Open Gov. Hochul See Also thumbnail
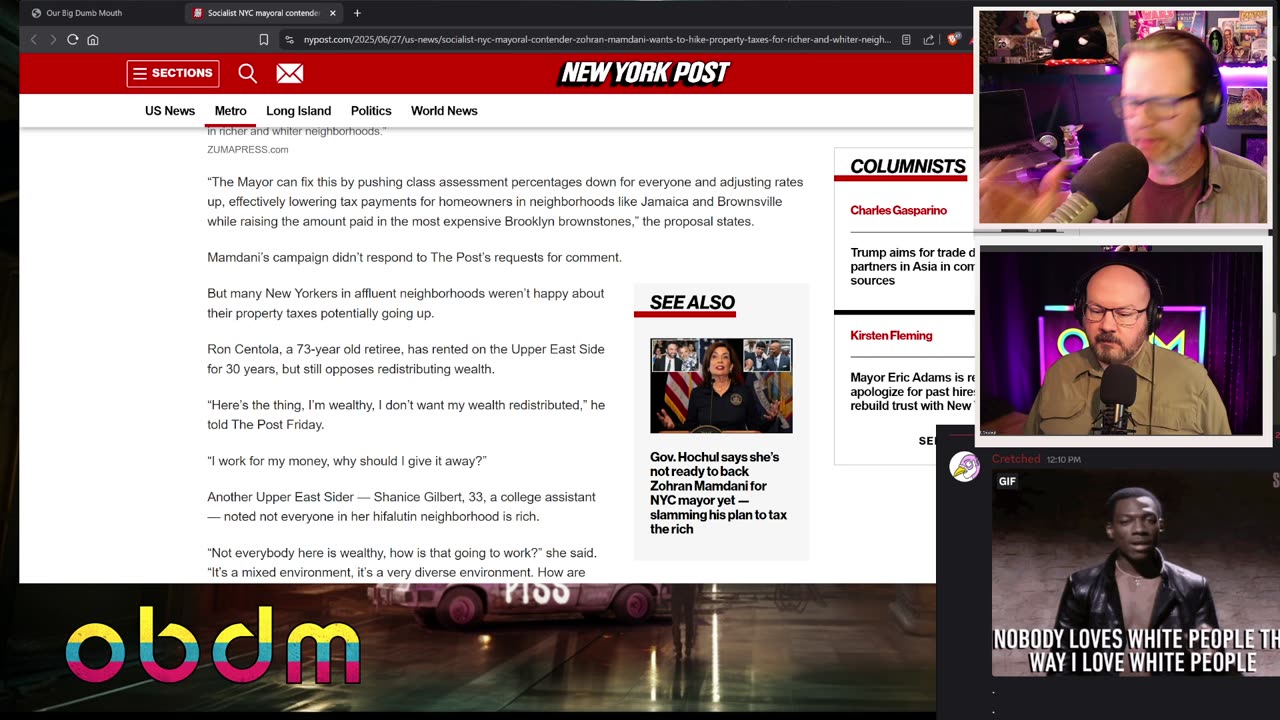This screenshot has width=1280, height=720. [x=721, y=386]
